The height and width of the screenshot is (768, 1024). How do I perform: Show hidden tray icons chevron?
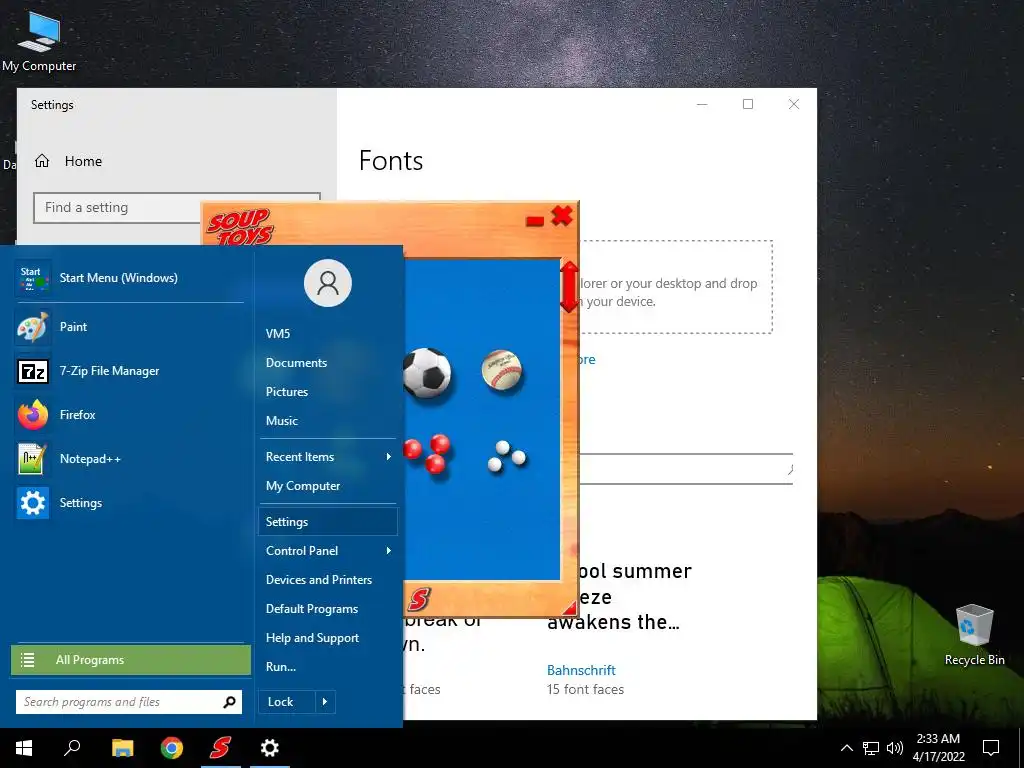click(846, 748)
